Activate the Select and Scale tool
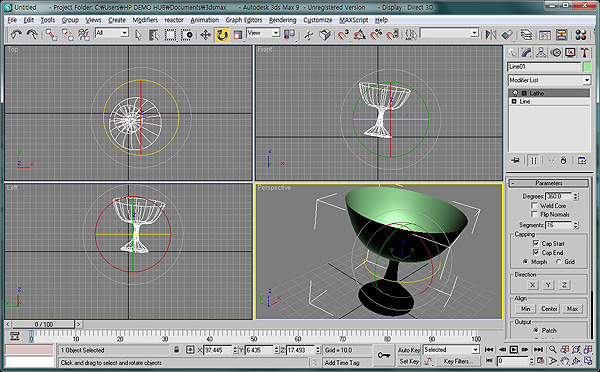The height and width of the screenshot is (372, 600). (x=238, y=35)
